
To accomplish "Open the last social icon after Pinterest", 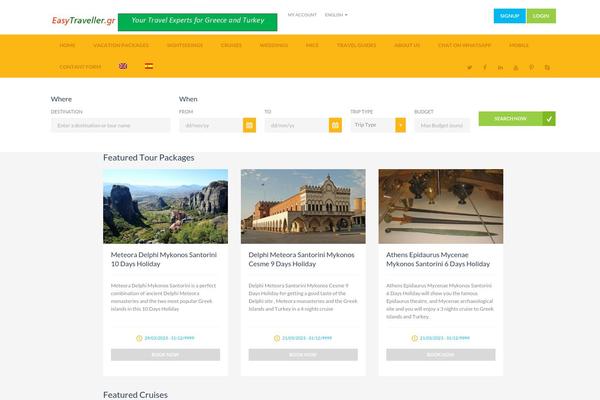I will click(x=547, y=67).
